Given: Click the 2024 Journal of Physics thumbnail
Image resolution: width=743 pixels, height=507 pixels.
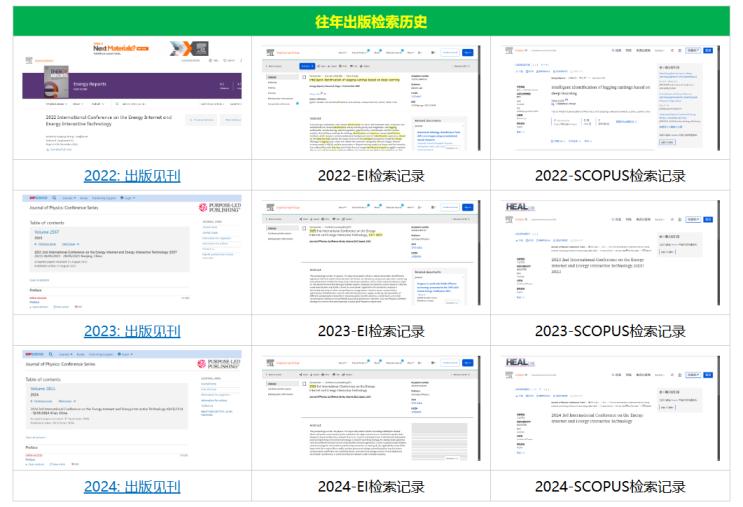Looking at the screenshot, I should tap(133, 409).
